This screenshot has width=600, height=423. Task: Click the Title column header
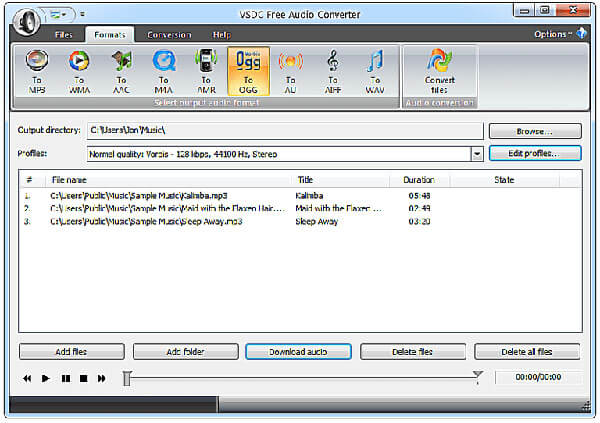point(342,180)
